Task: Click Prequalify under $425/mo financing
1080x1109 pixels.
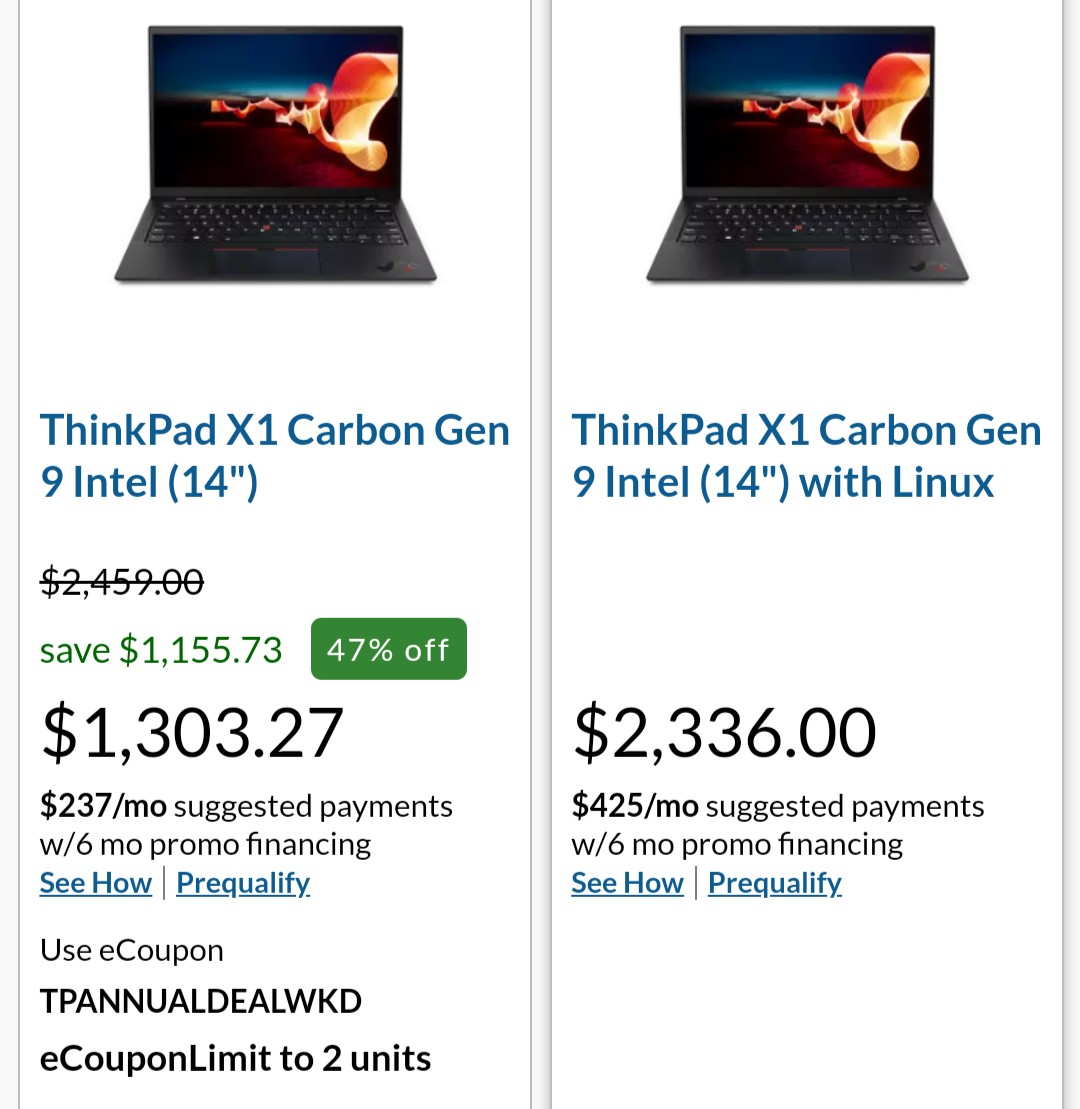Action: pyautogui.click(x=775, y=883)
